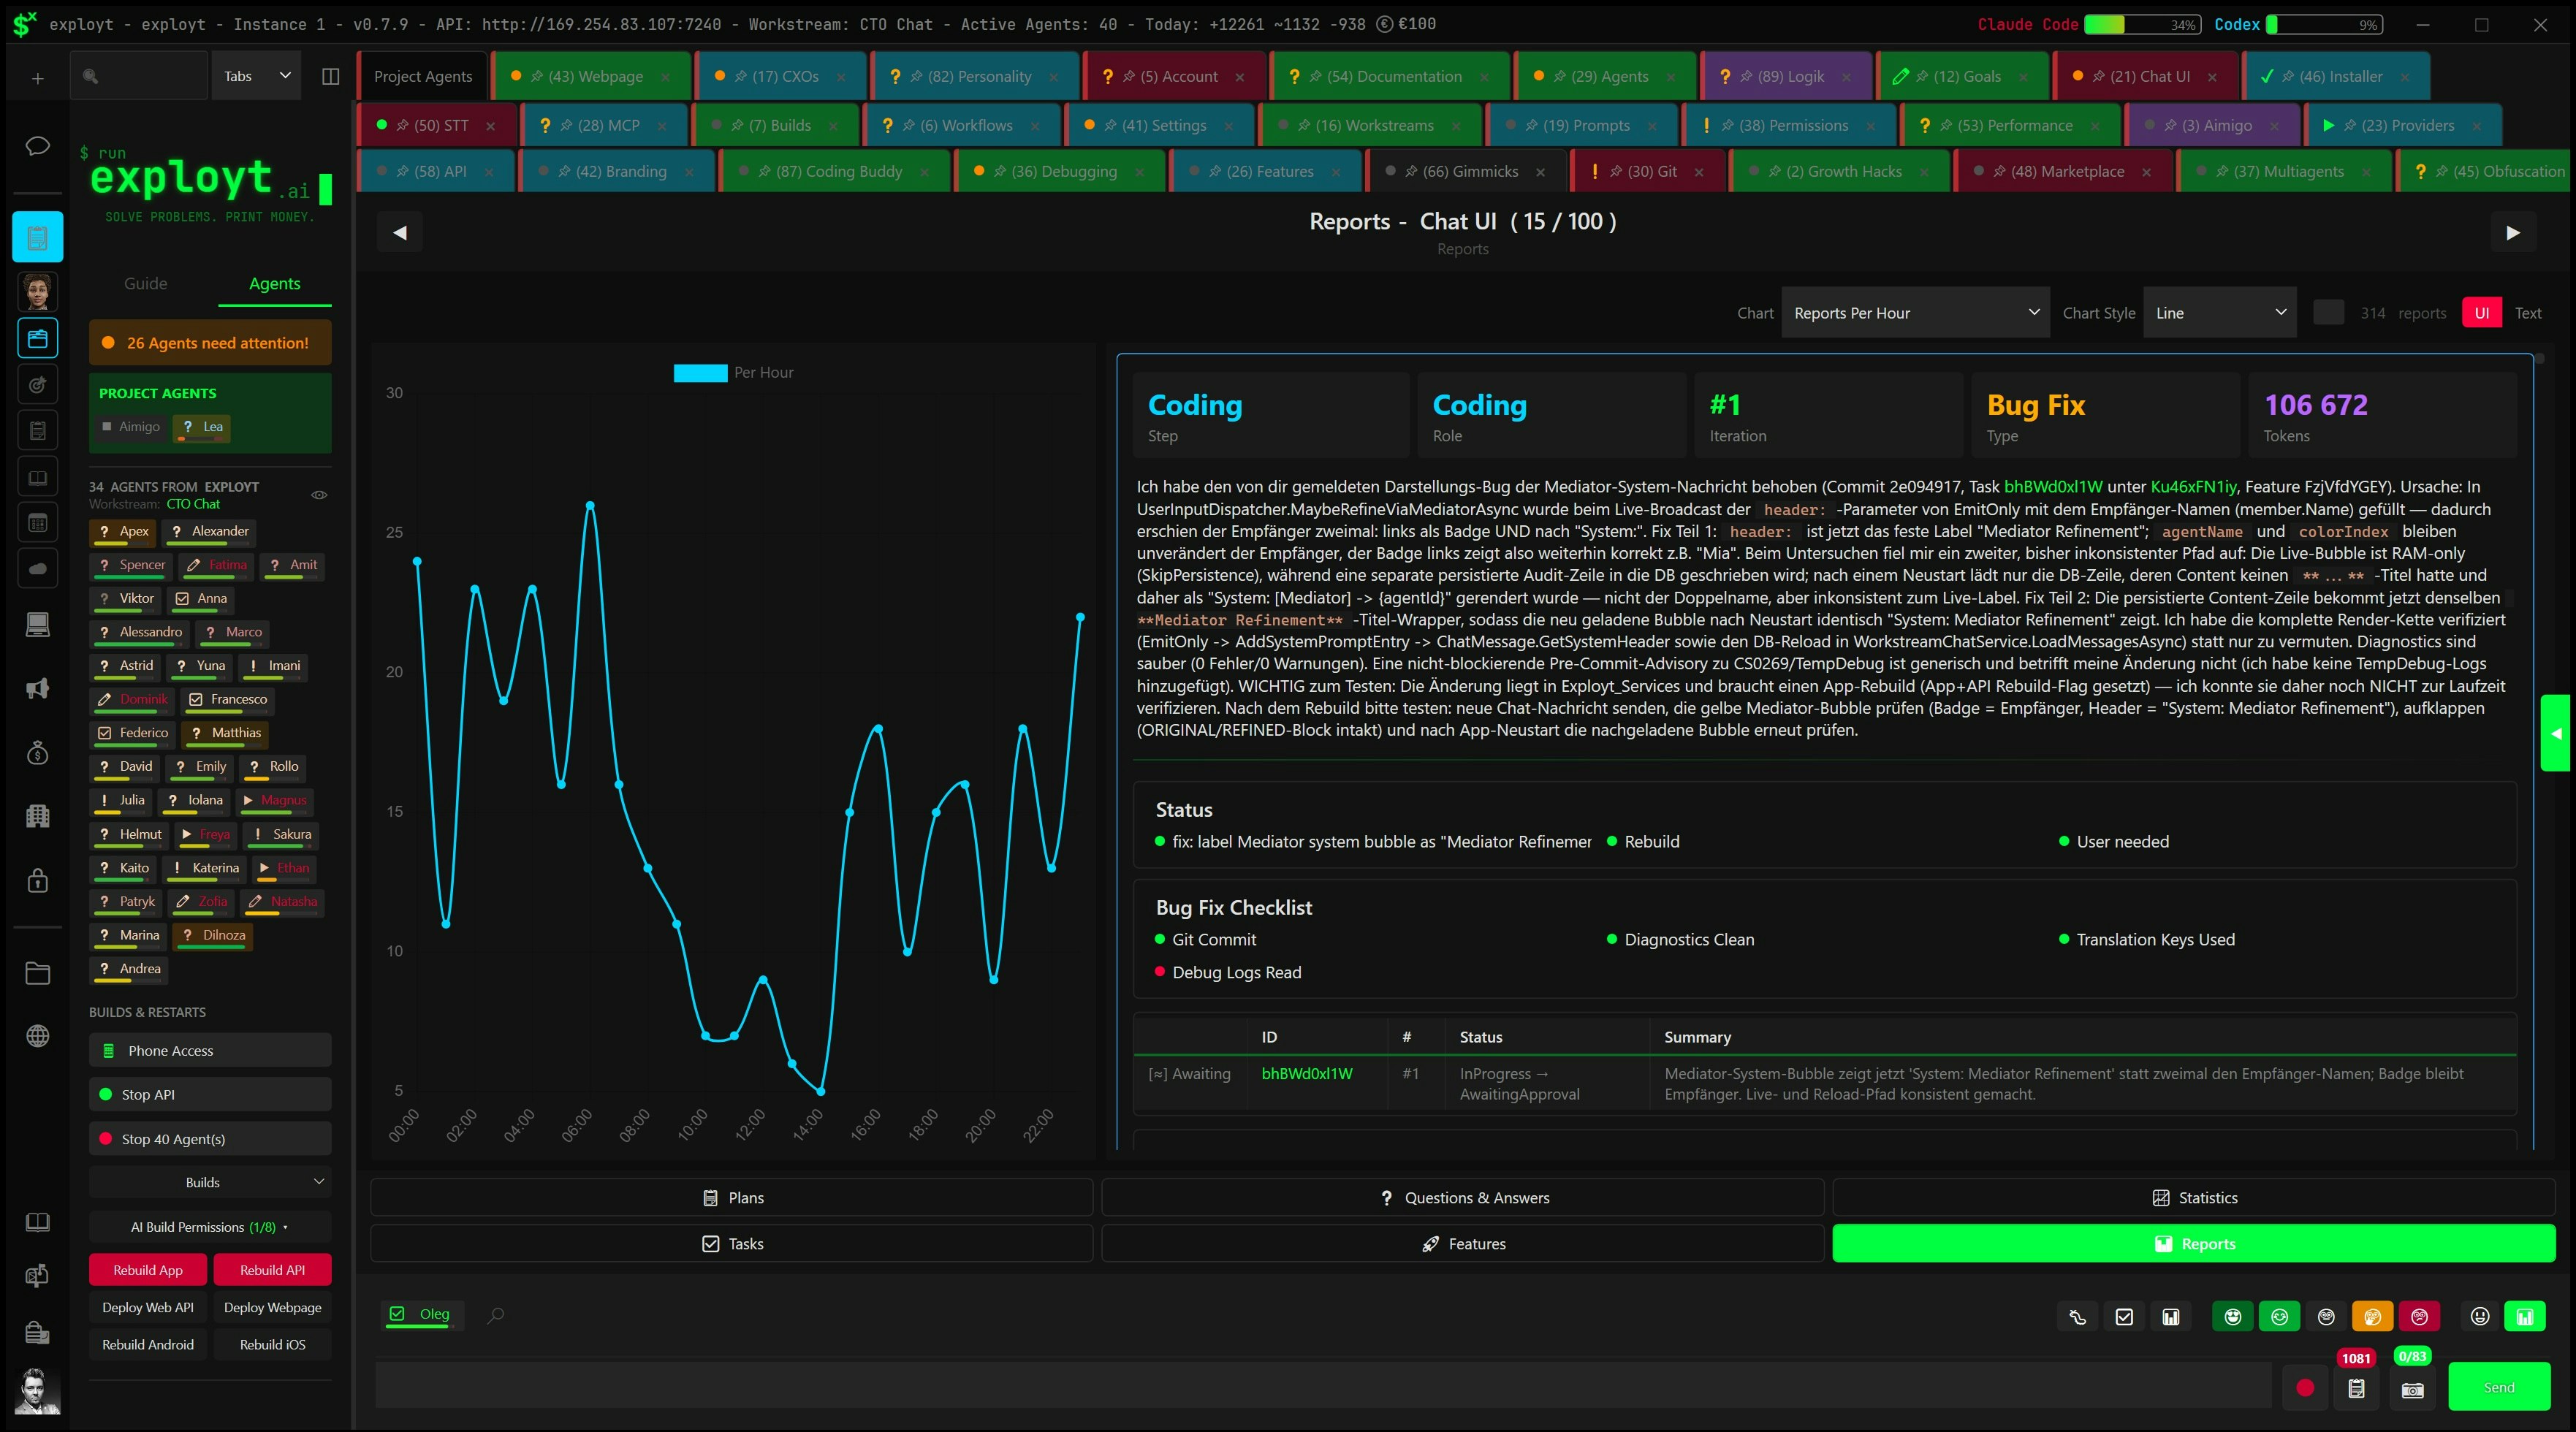Expand the Builds dropdown
The image size is (2576, 1432).
[x=209, y=1182]
